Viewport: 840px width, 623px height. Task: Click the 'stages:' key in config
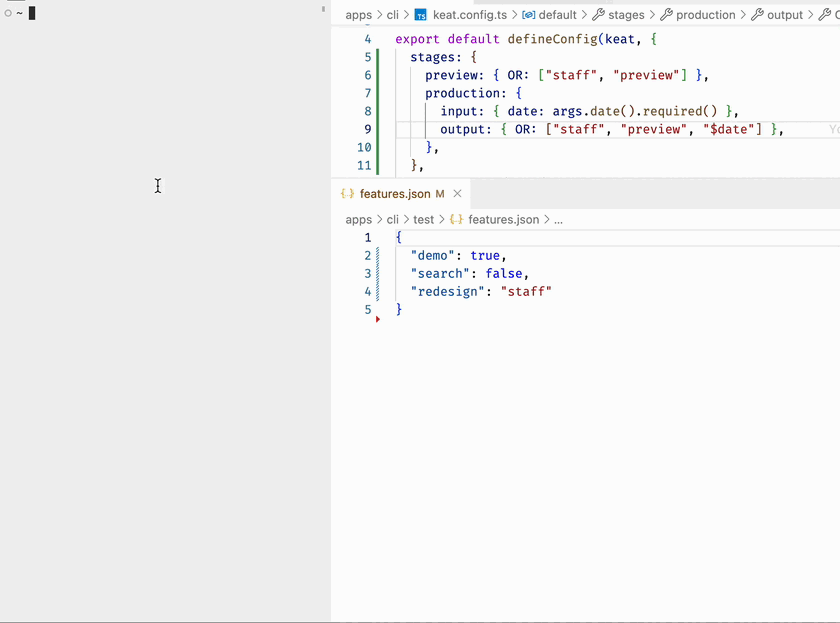click(x=436, y=57)
